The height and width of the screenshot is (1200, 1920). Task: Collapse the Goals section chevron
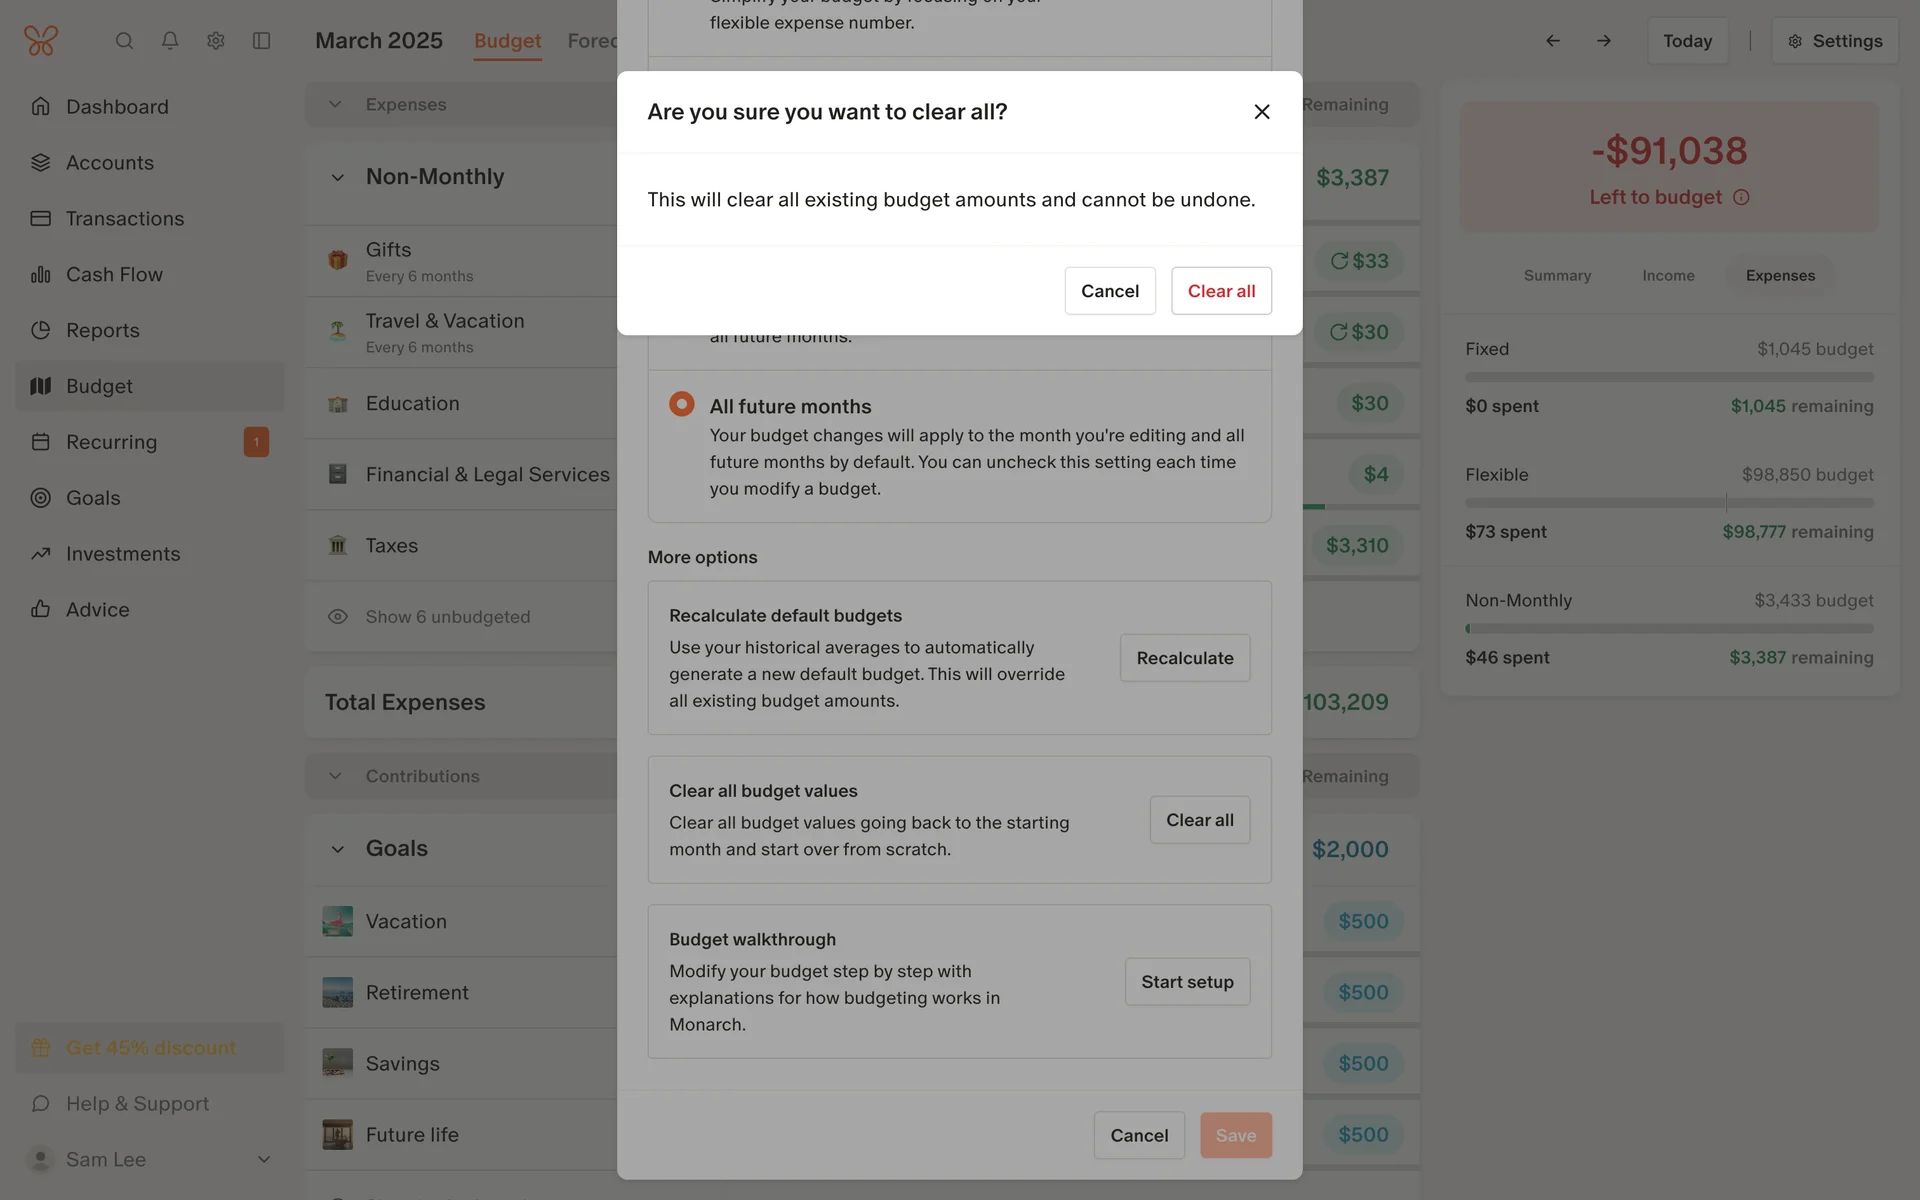tap(338, 849)
